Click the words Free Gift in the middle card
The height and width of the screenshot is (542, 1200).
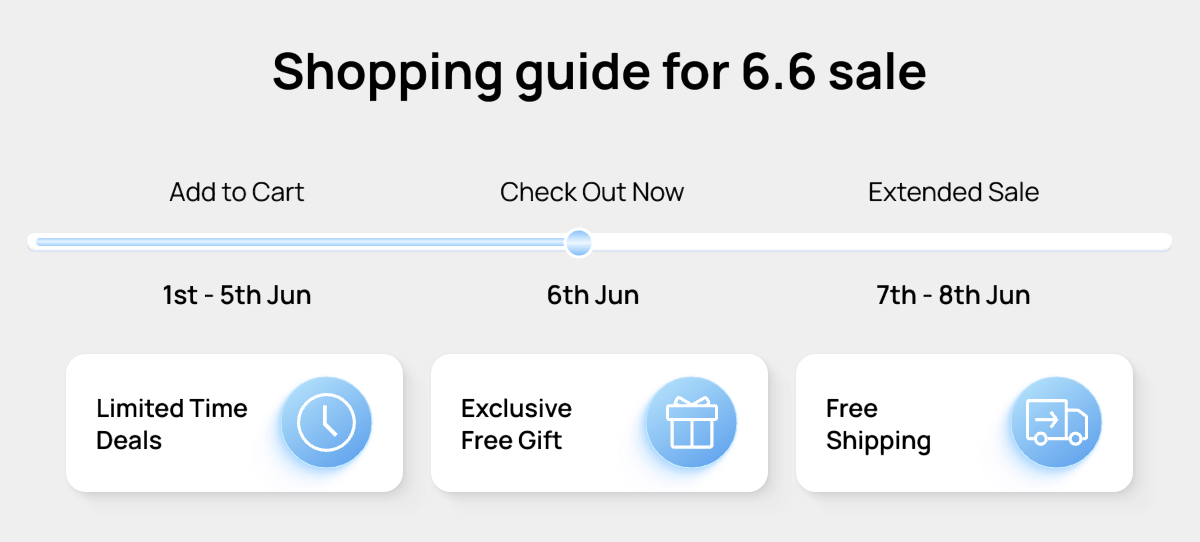pyautogui.click(x=511, y=440)
